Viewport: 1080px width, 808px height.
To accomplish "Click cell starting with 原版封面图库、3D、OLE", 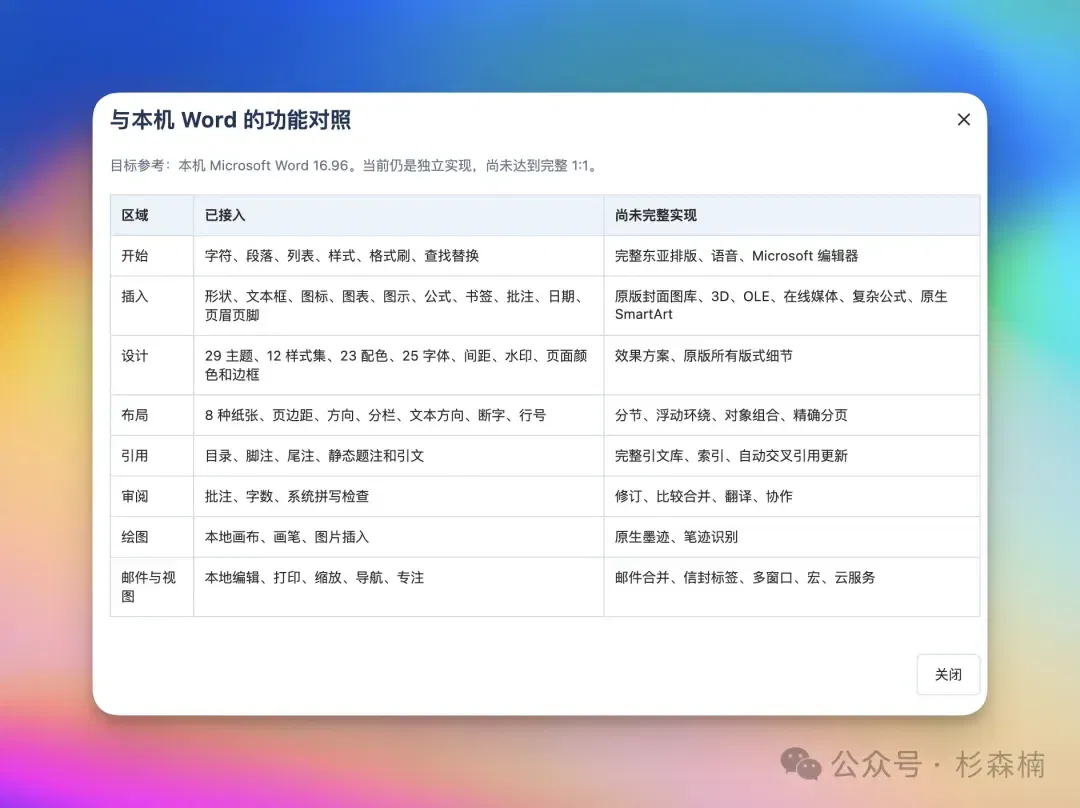I will pos(792,306).
